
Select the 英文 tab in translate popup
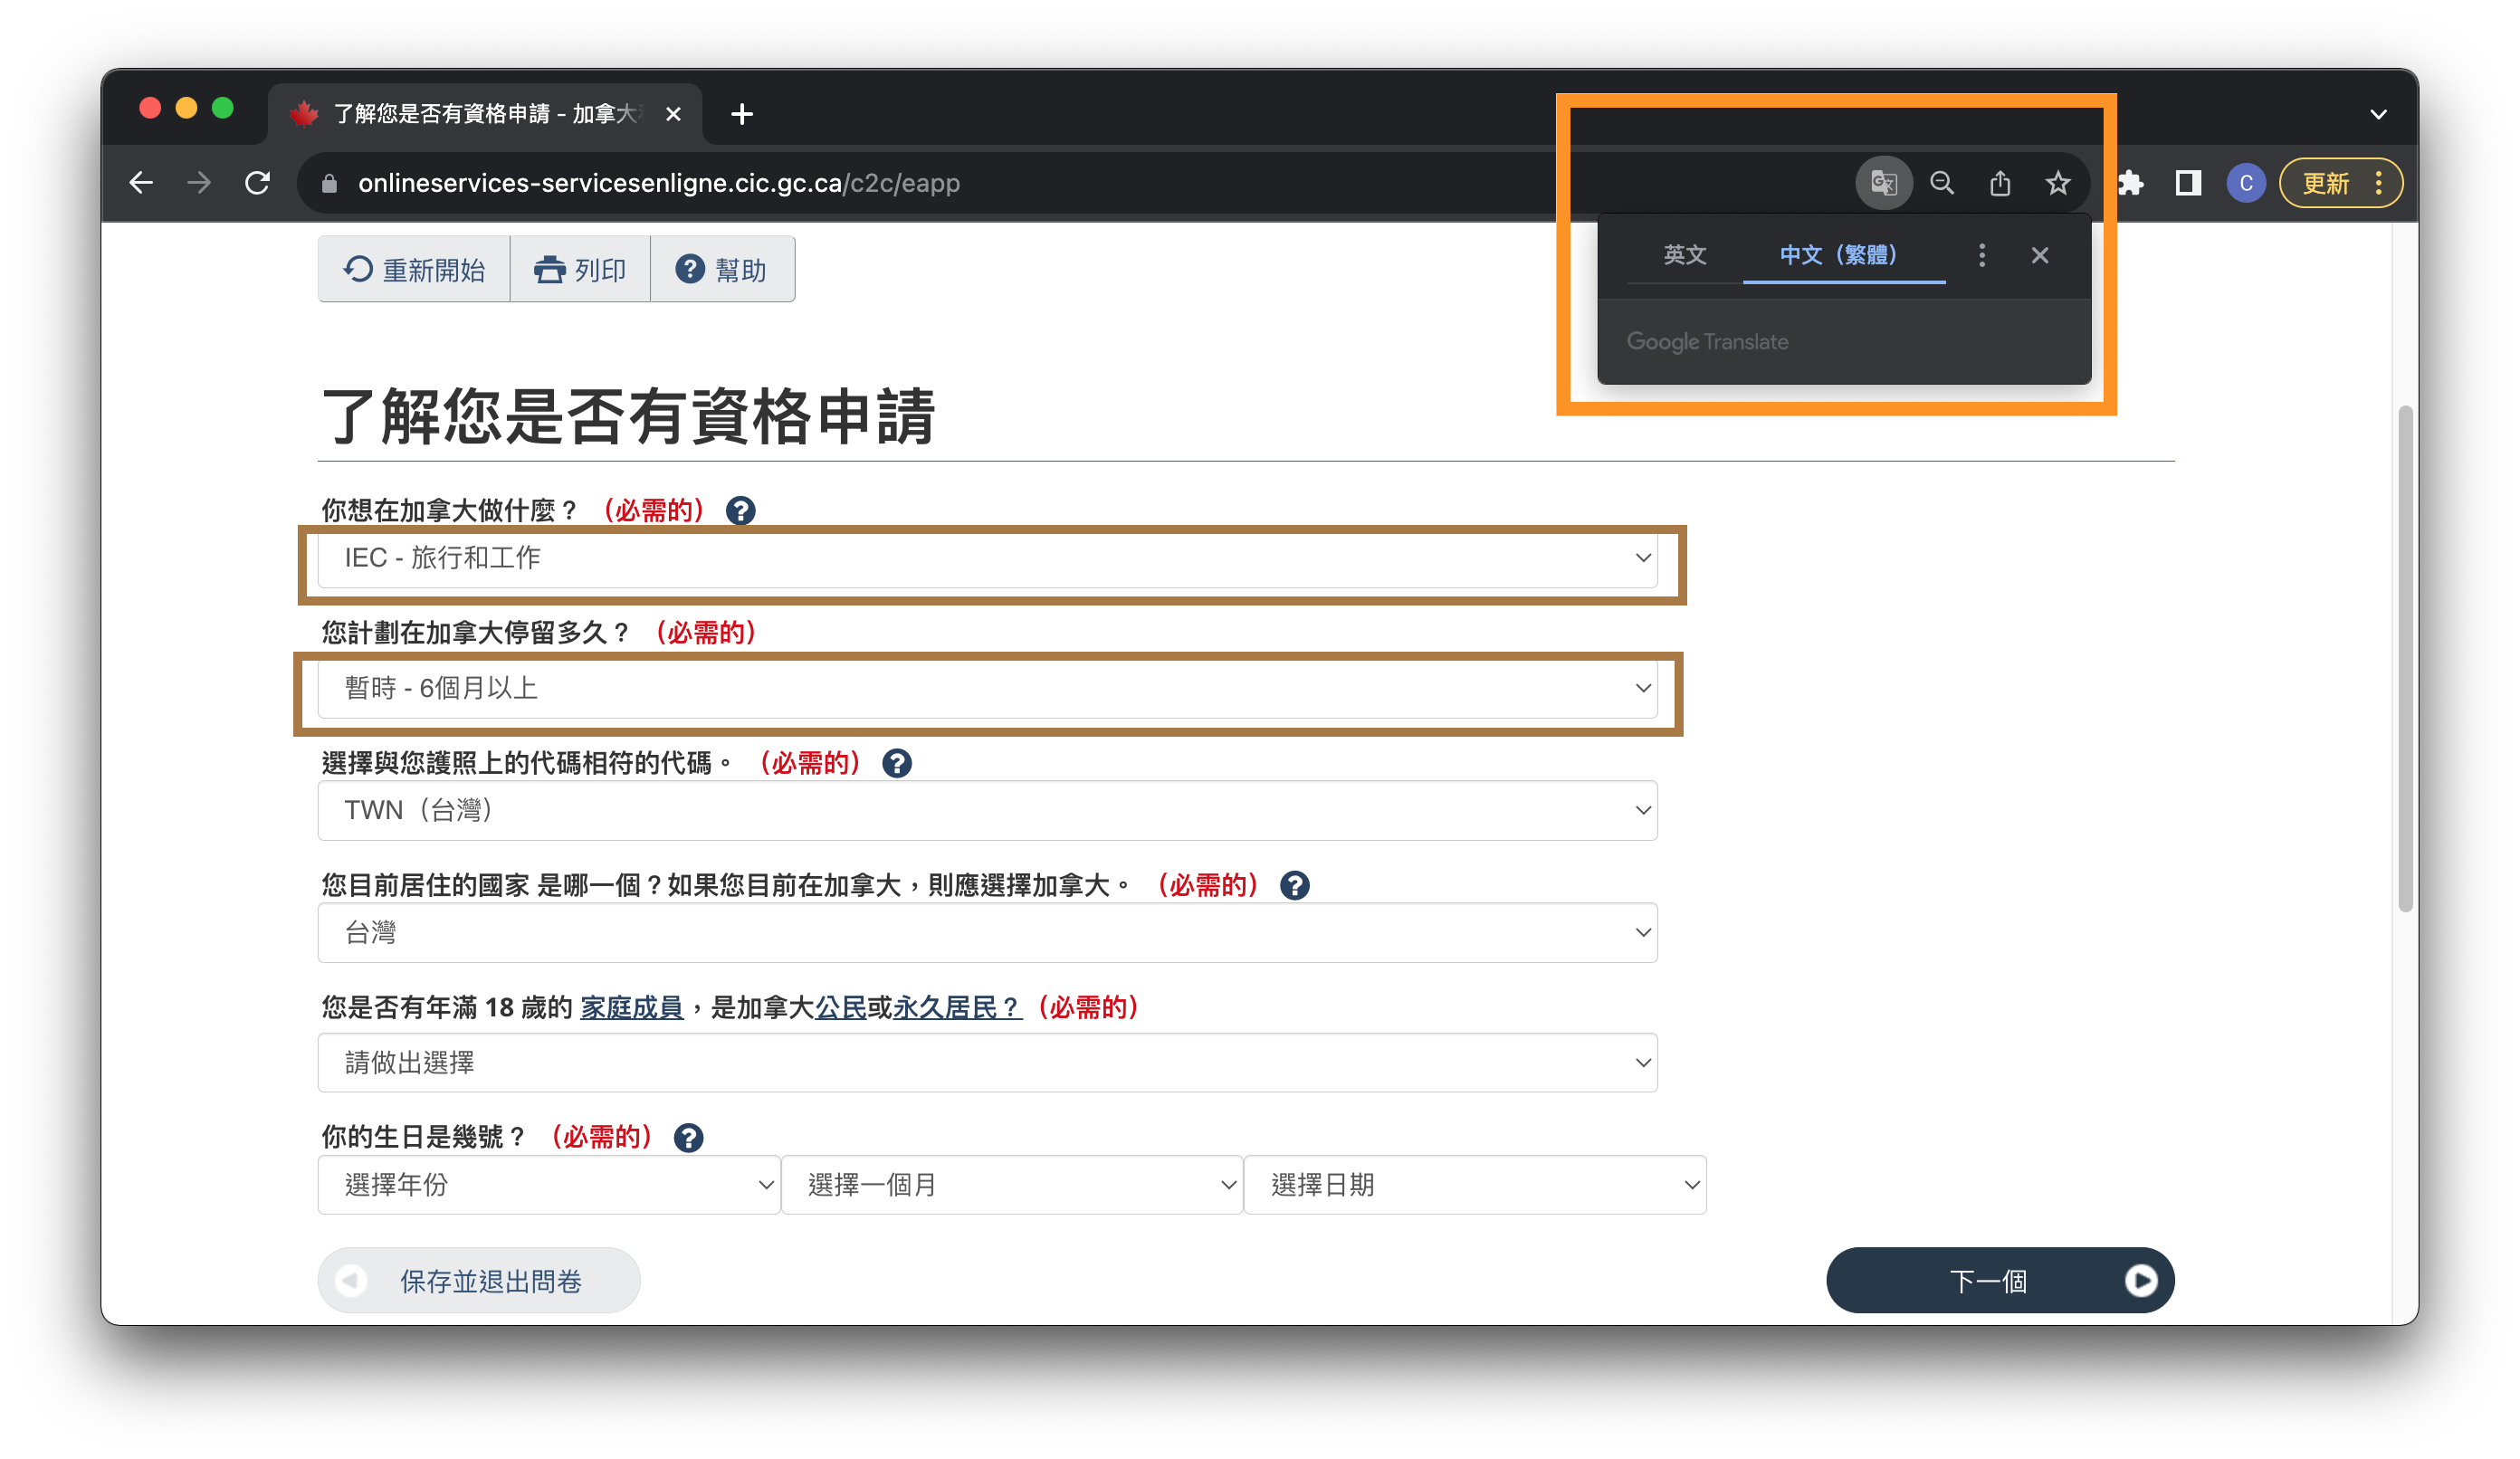(x=1685, y=255)
